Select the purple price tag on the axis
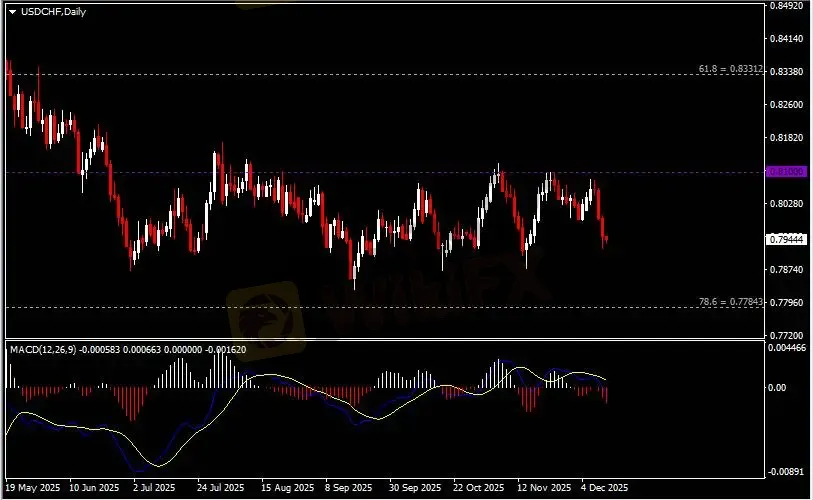Screen dimensions: 813x500 tap(786, 172)
